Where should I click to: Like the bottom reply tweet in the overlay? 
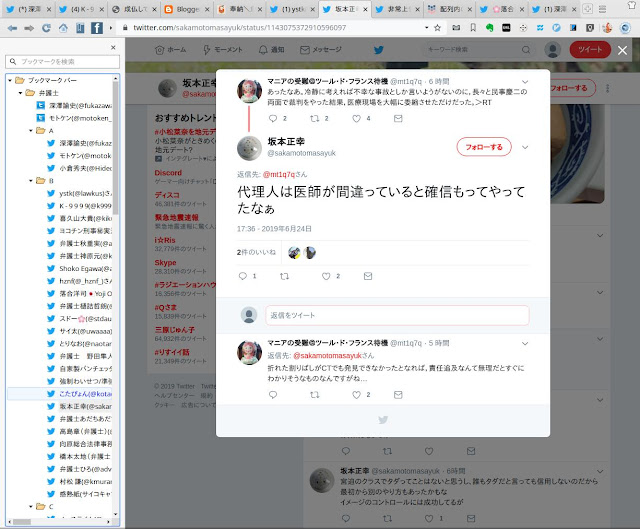(x=356, y=395)
